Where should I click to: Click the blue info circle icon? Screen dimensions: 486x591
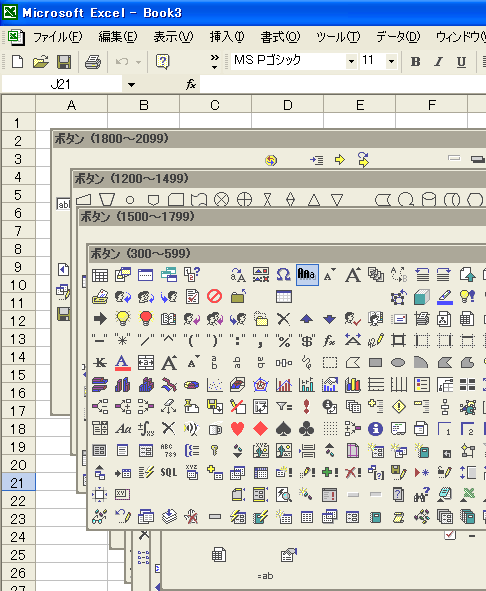pyautogui.click(x=375, y=429)
